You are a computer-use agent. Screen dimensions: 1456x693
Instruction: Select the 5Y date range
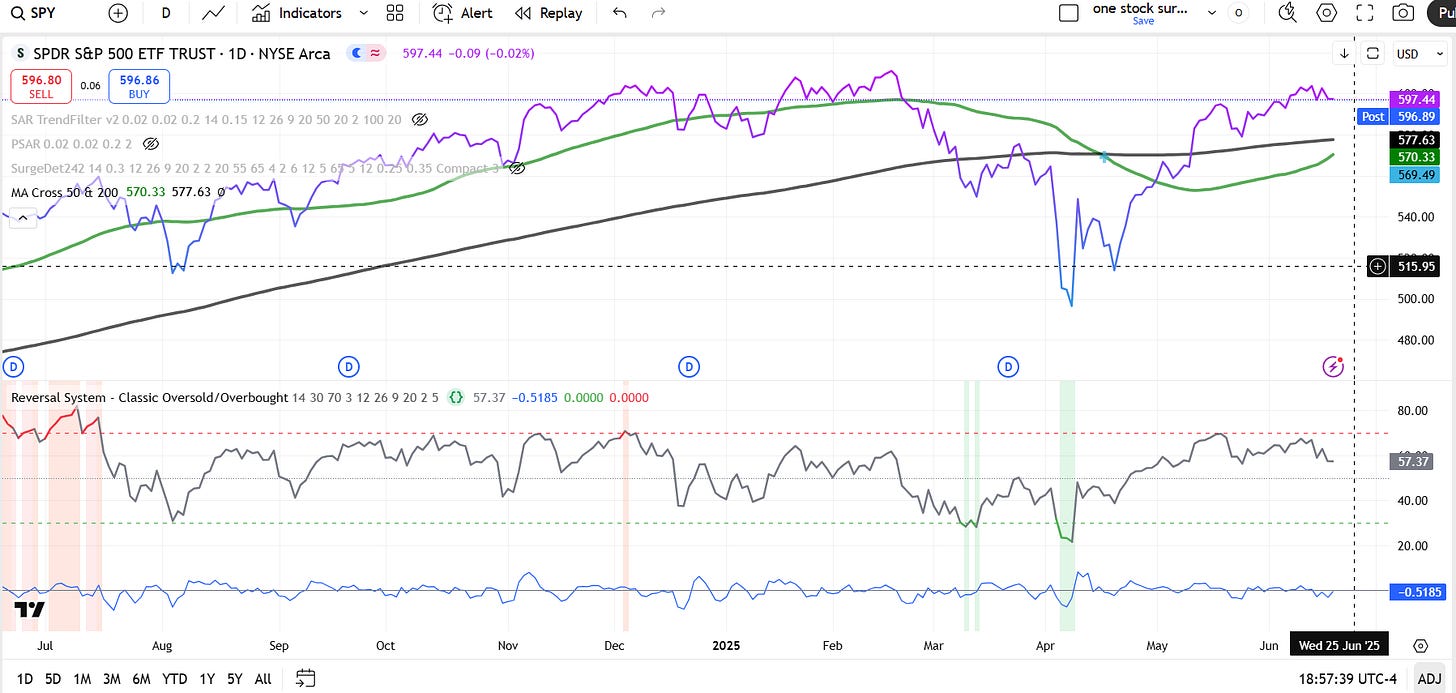point(234,679)
